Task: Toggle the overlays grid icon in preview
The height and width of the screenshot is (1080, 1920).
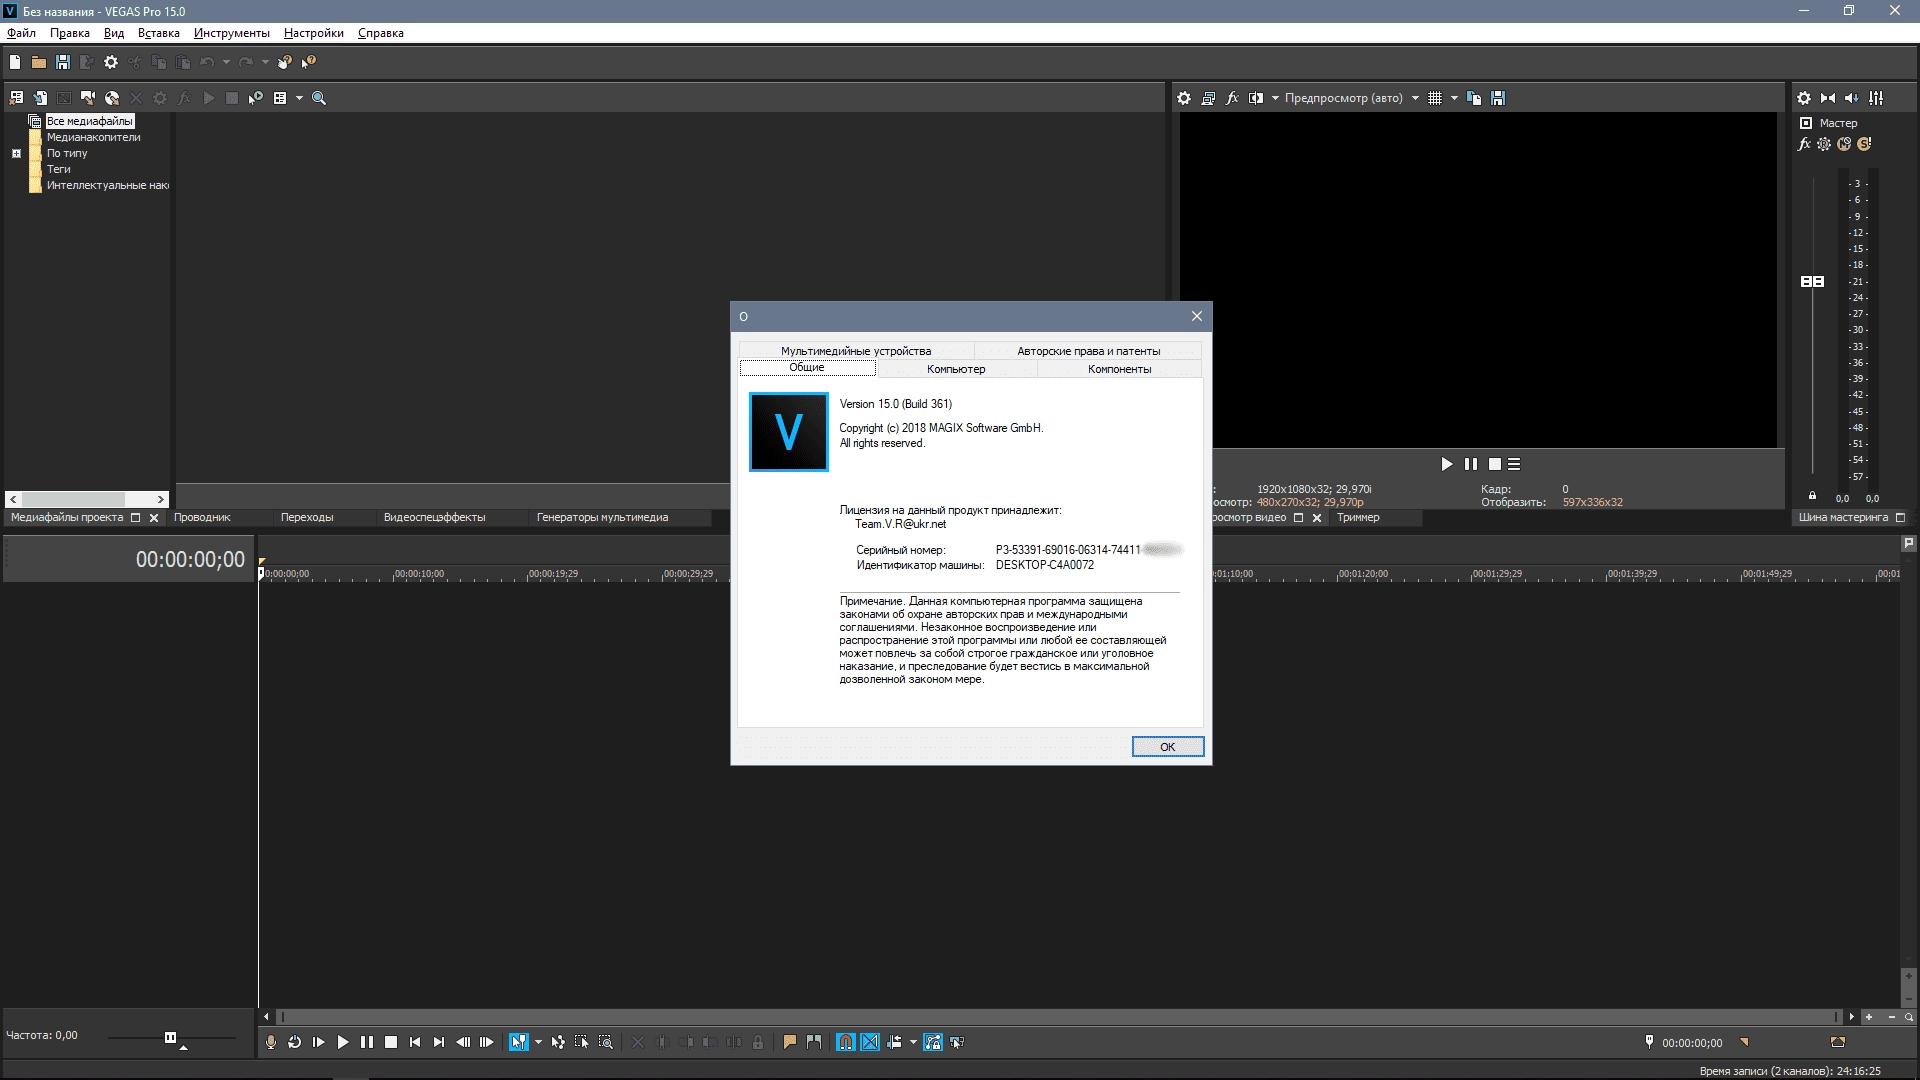Action: pos(1435,98)
